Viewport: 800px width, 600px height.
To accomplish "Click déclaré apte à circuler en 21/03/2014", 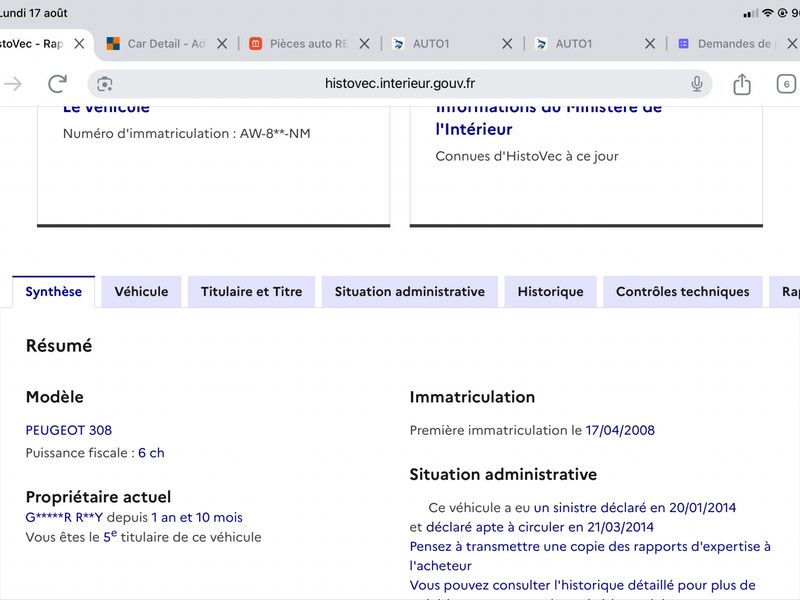I will coord(540,527).
